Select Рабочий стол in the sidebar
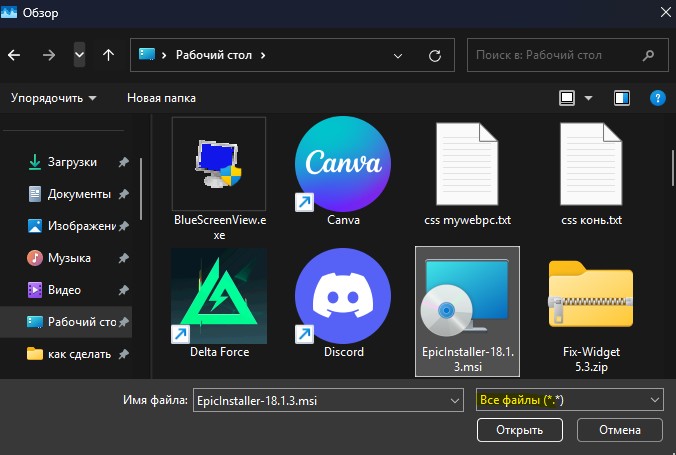Viewport: 676px width, 455px height. pos(66,322)
